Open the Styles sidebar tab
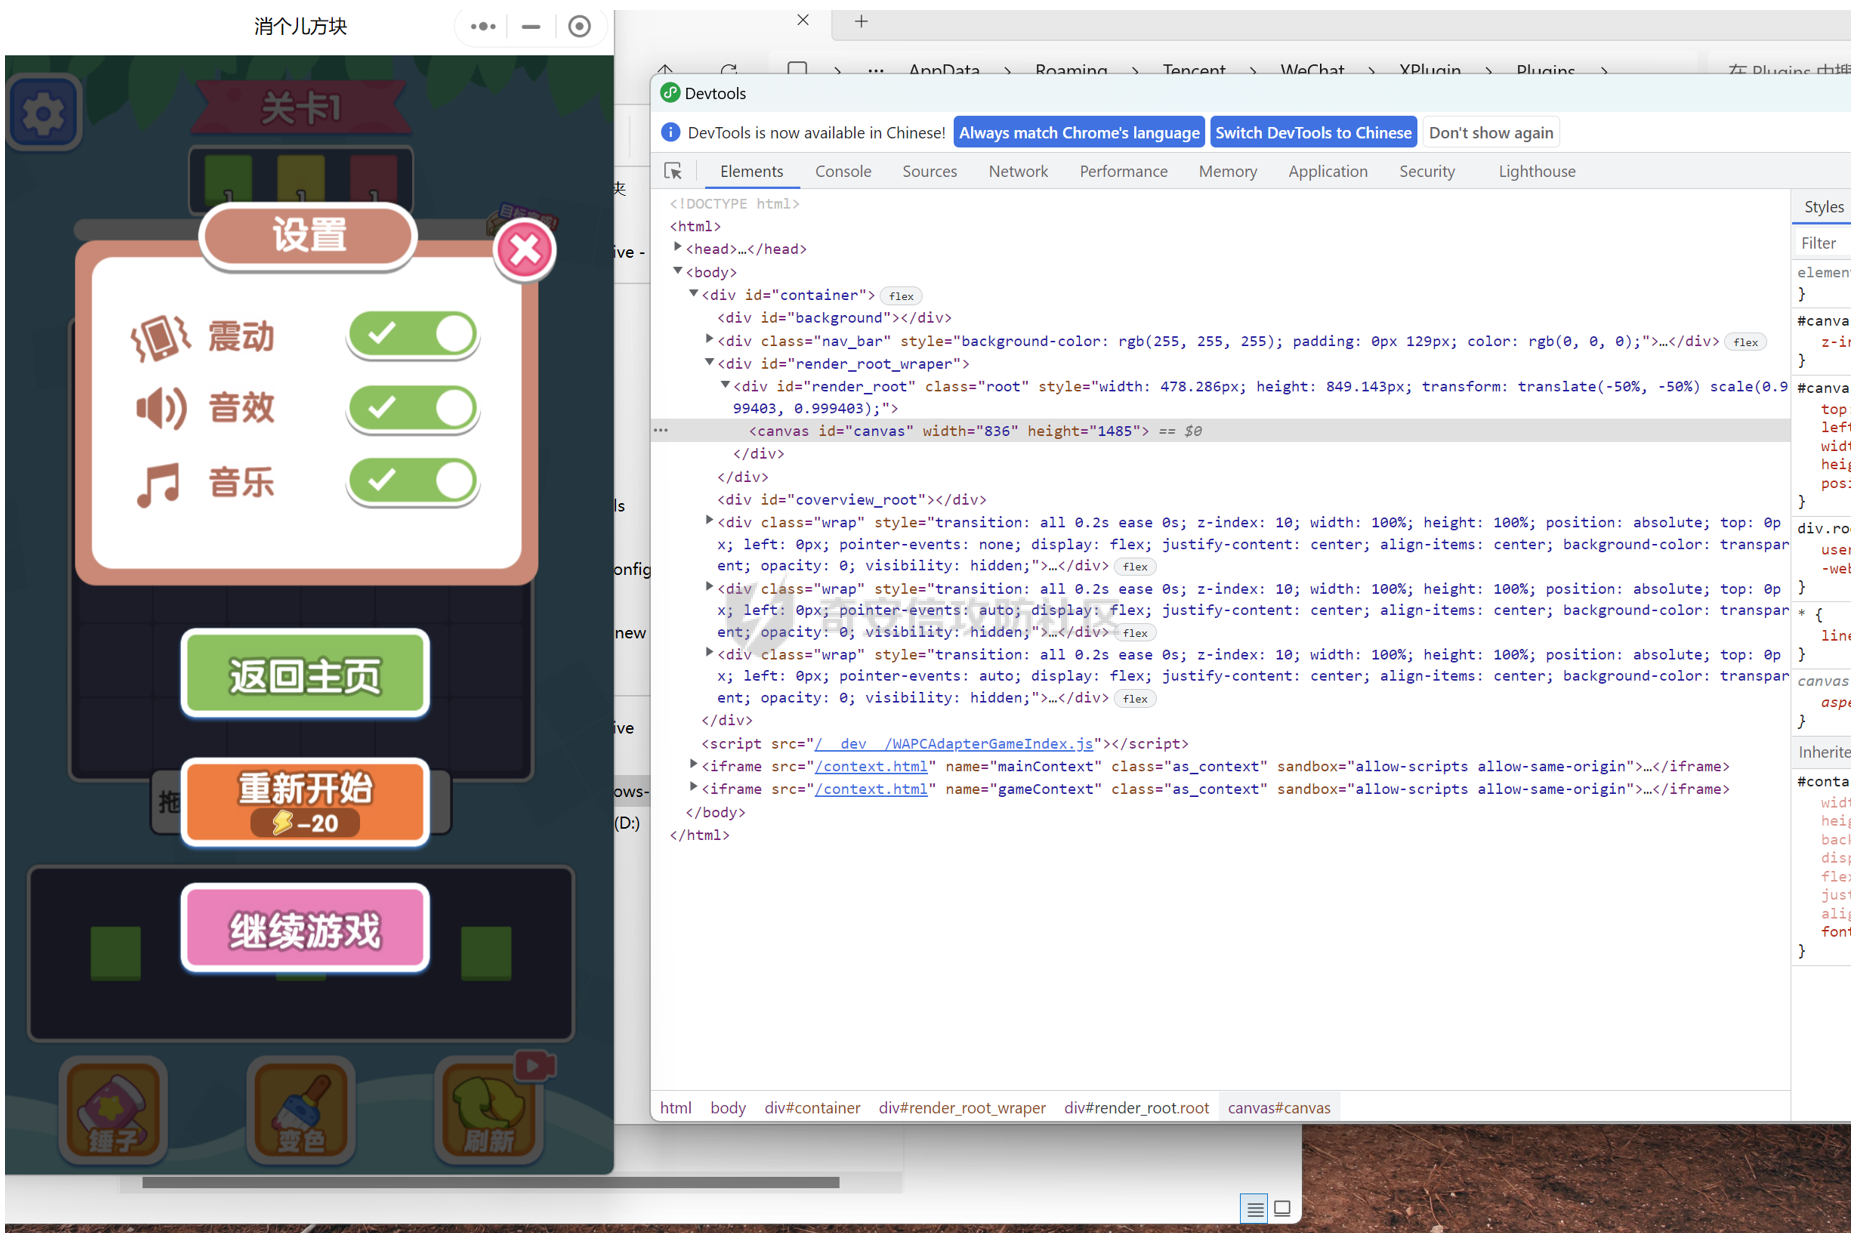Viewport: 1851px width, 1233px height. 1823,207
